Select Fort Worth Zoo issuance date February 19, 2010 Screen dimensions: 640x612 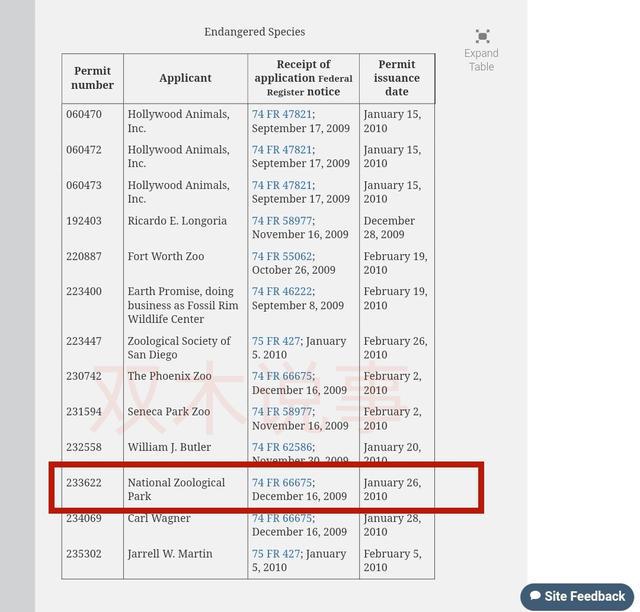click(396, 263)
